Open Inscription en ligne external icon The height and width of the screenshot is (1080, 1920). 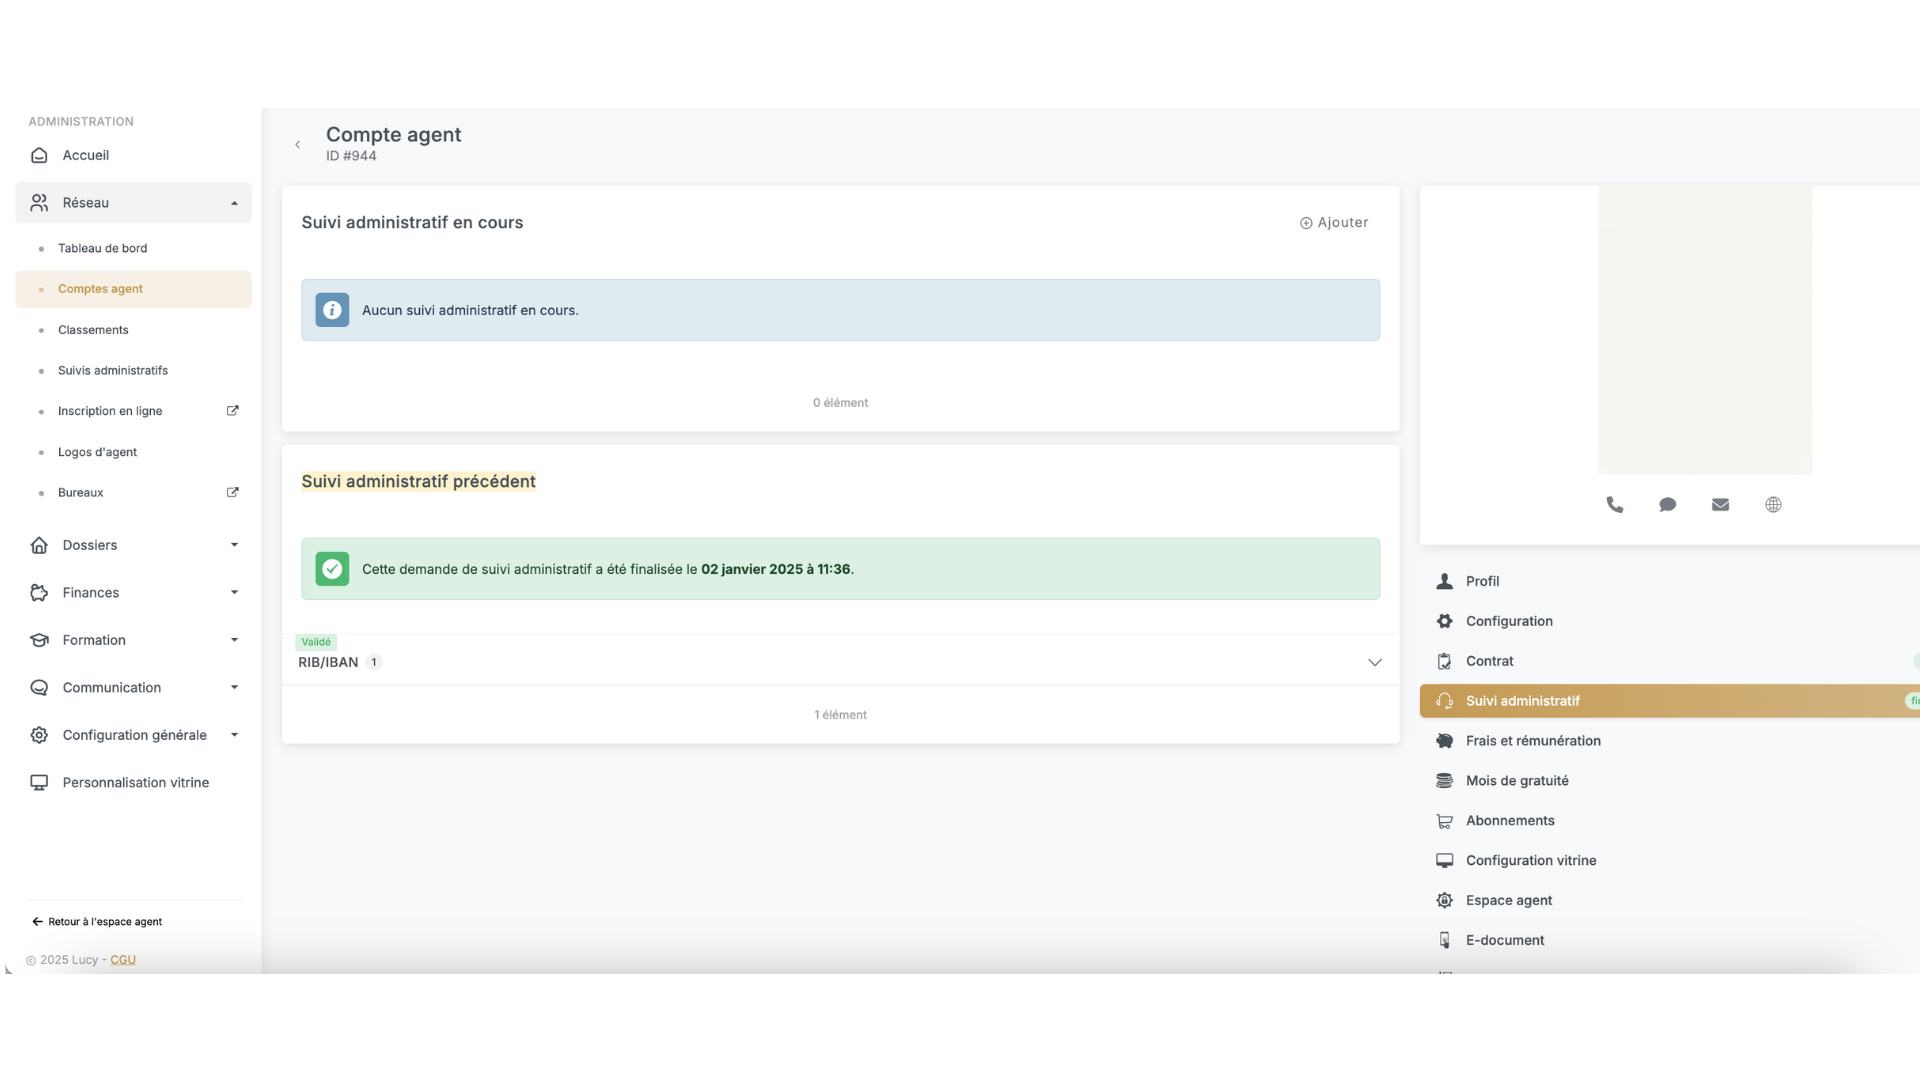pos(233,411)
